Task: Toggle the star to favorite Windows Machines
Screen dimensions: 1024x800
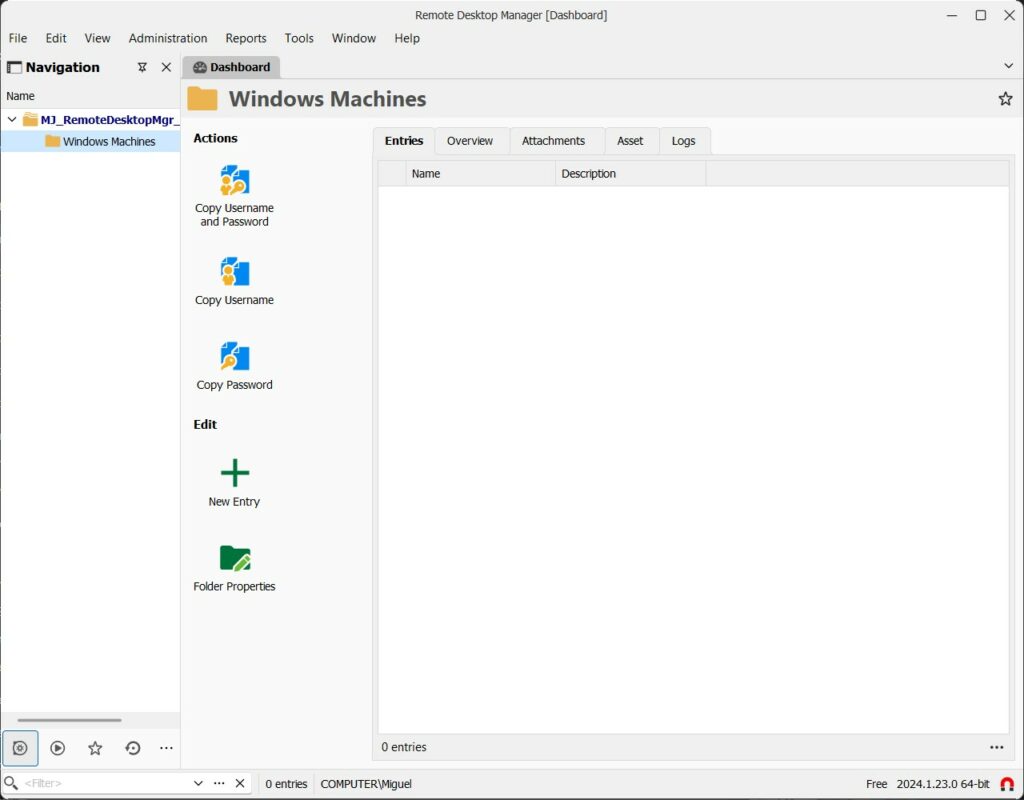Action: 1005,98
